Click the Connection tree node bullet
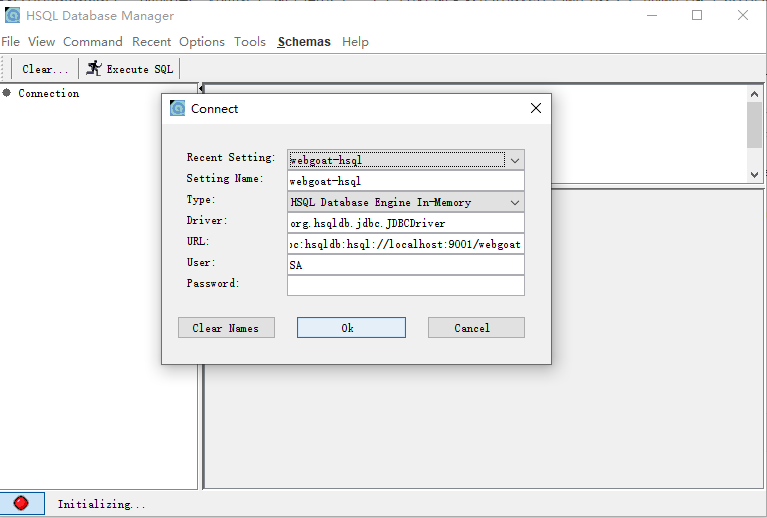Viewport: 767px width, 518px height. (6, 92)
